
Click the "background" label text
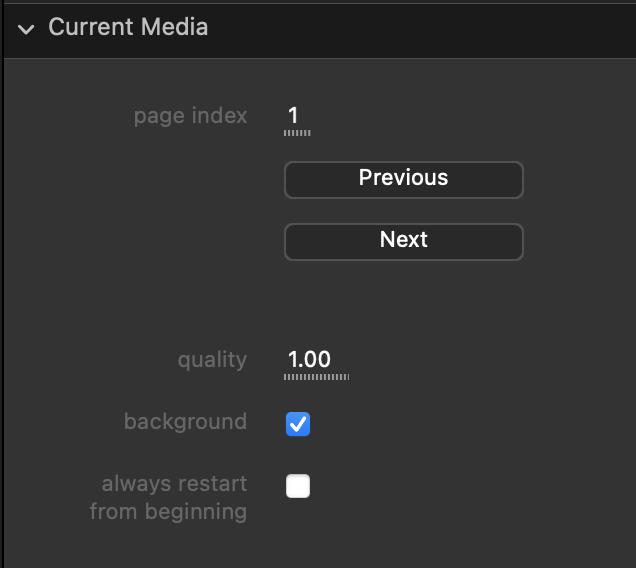point(185,422)
